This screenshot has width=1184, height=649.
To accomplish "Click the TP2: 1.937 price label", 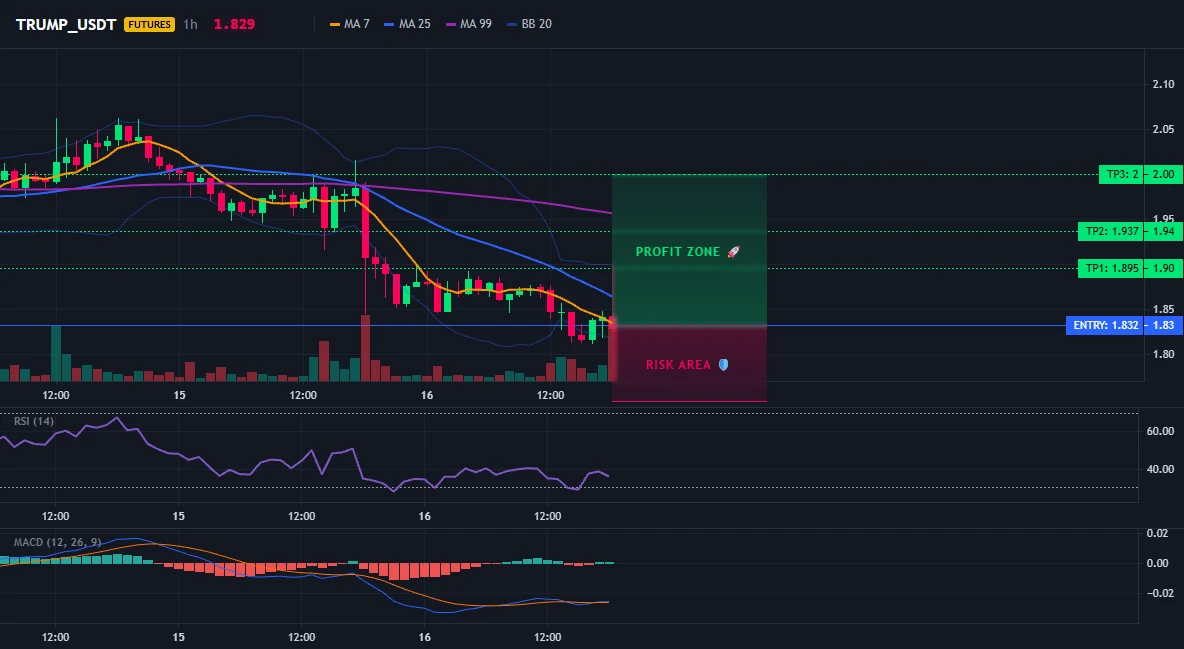I will (x=1111, y=231).
